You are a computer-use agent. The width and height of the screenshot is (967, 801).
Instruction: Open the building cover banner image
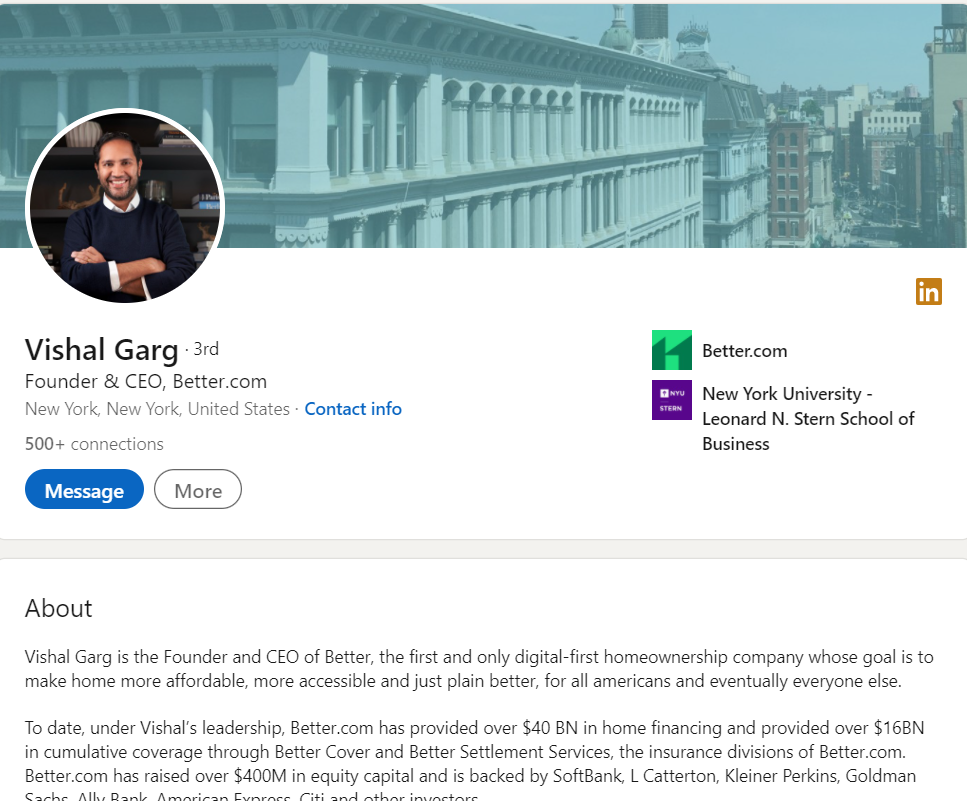point(484,126)
